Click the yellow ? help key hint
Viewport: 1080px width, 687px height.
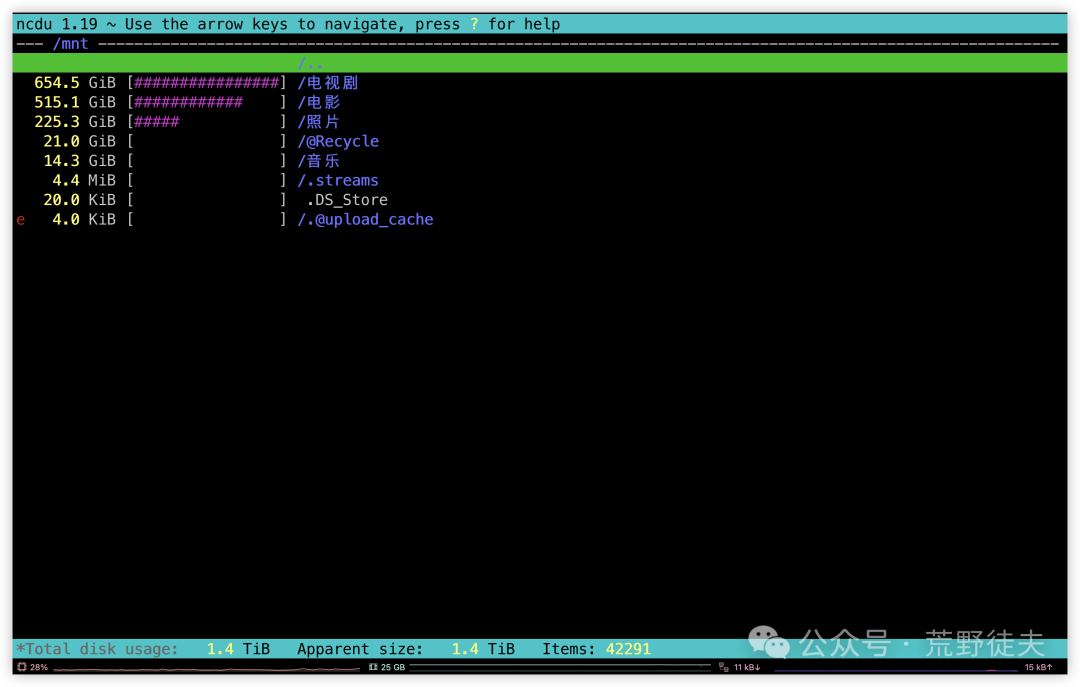pos(474,24)
